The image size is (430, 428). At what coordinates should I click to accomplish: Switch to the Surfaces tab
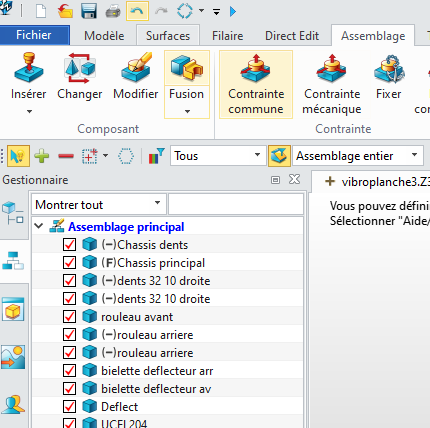tap(168, 36)
